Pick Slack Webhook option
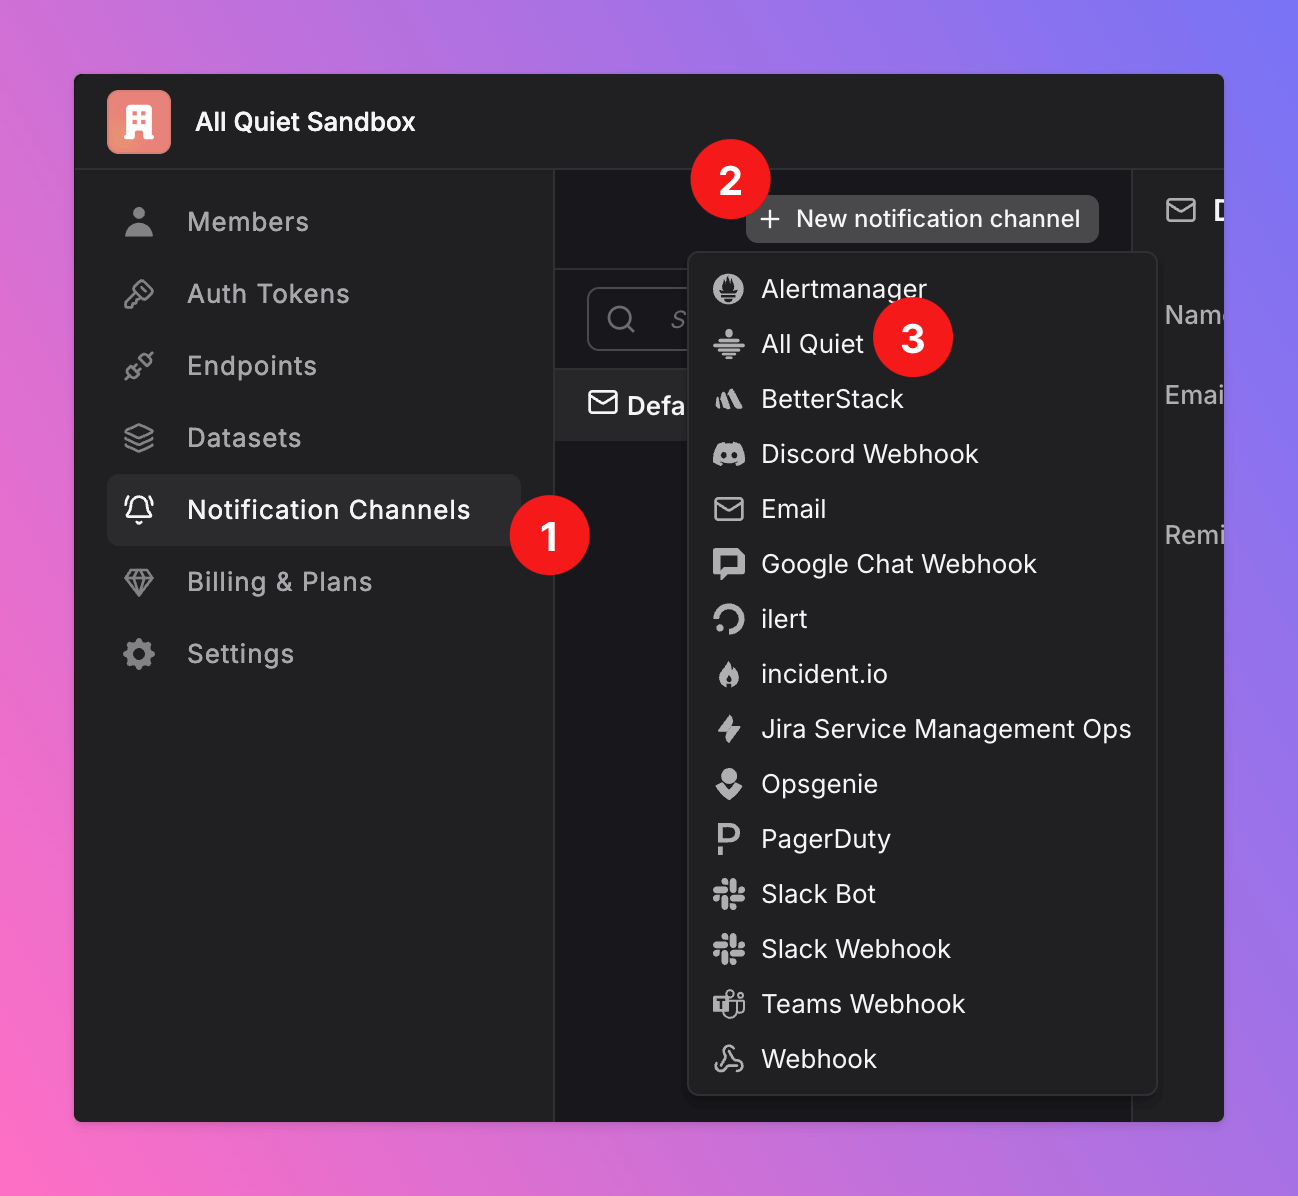Screen dimensions: 1298x1196 click(x=922, y=949)
